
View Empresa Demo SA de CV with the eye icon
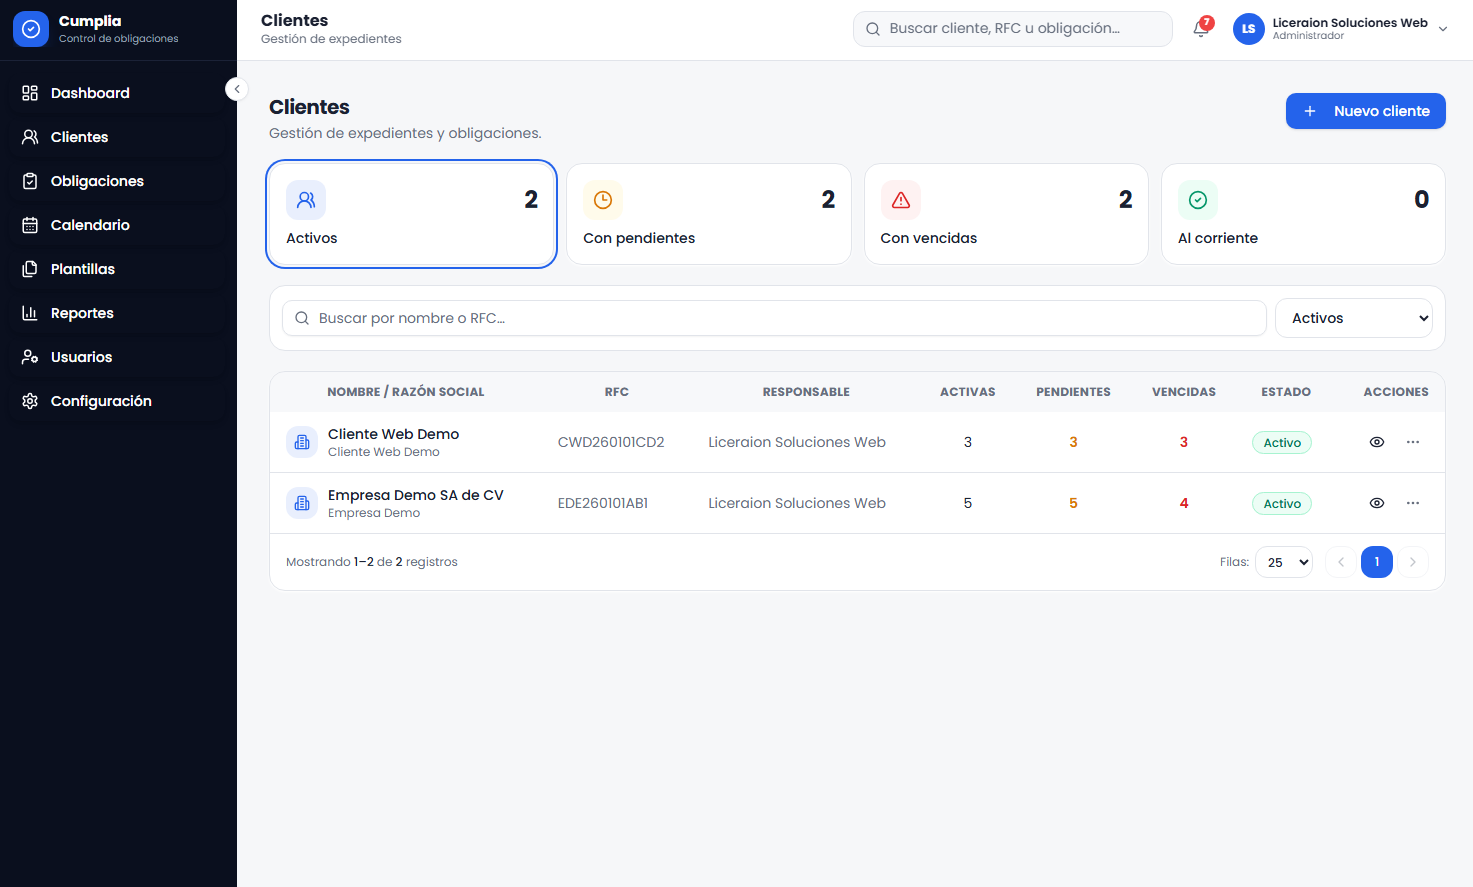tap(1377, 503)
